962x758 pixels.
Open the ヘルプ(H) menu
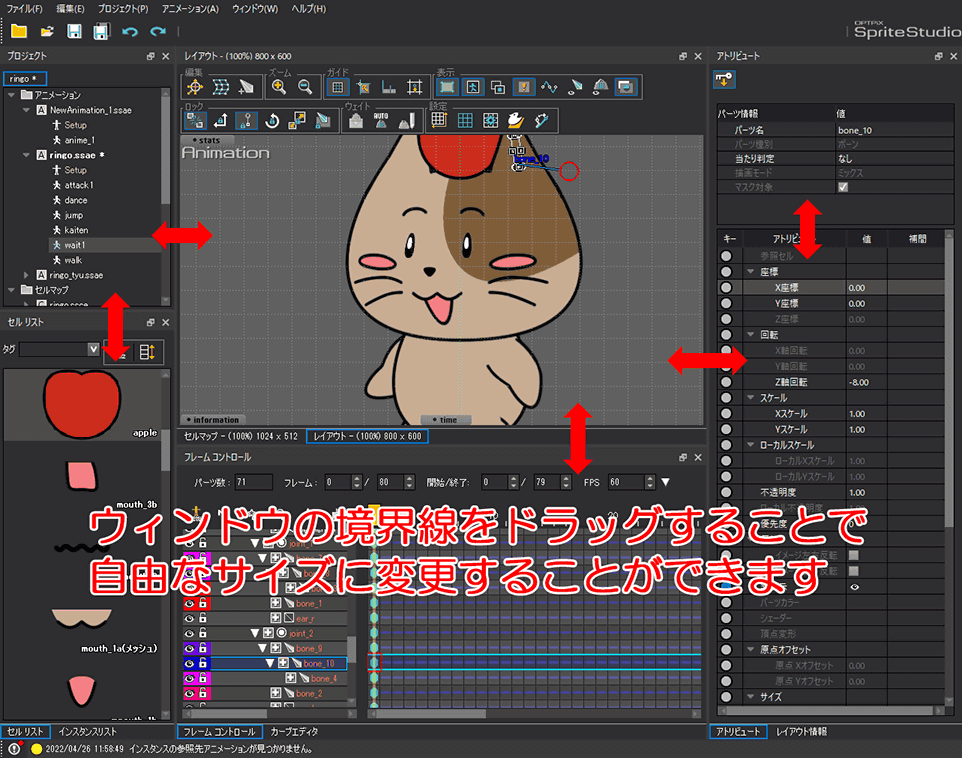click(x=309, y=9)
